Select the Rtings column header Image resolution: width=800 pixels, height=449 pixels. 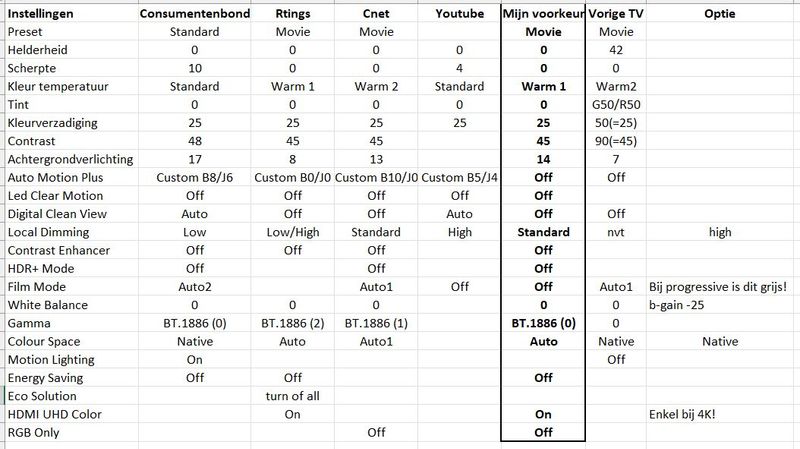tap(291, 13)
